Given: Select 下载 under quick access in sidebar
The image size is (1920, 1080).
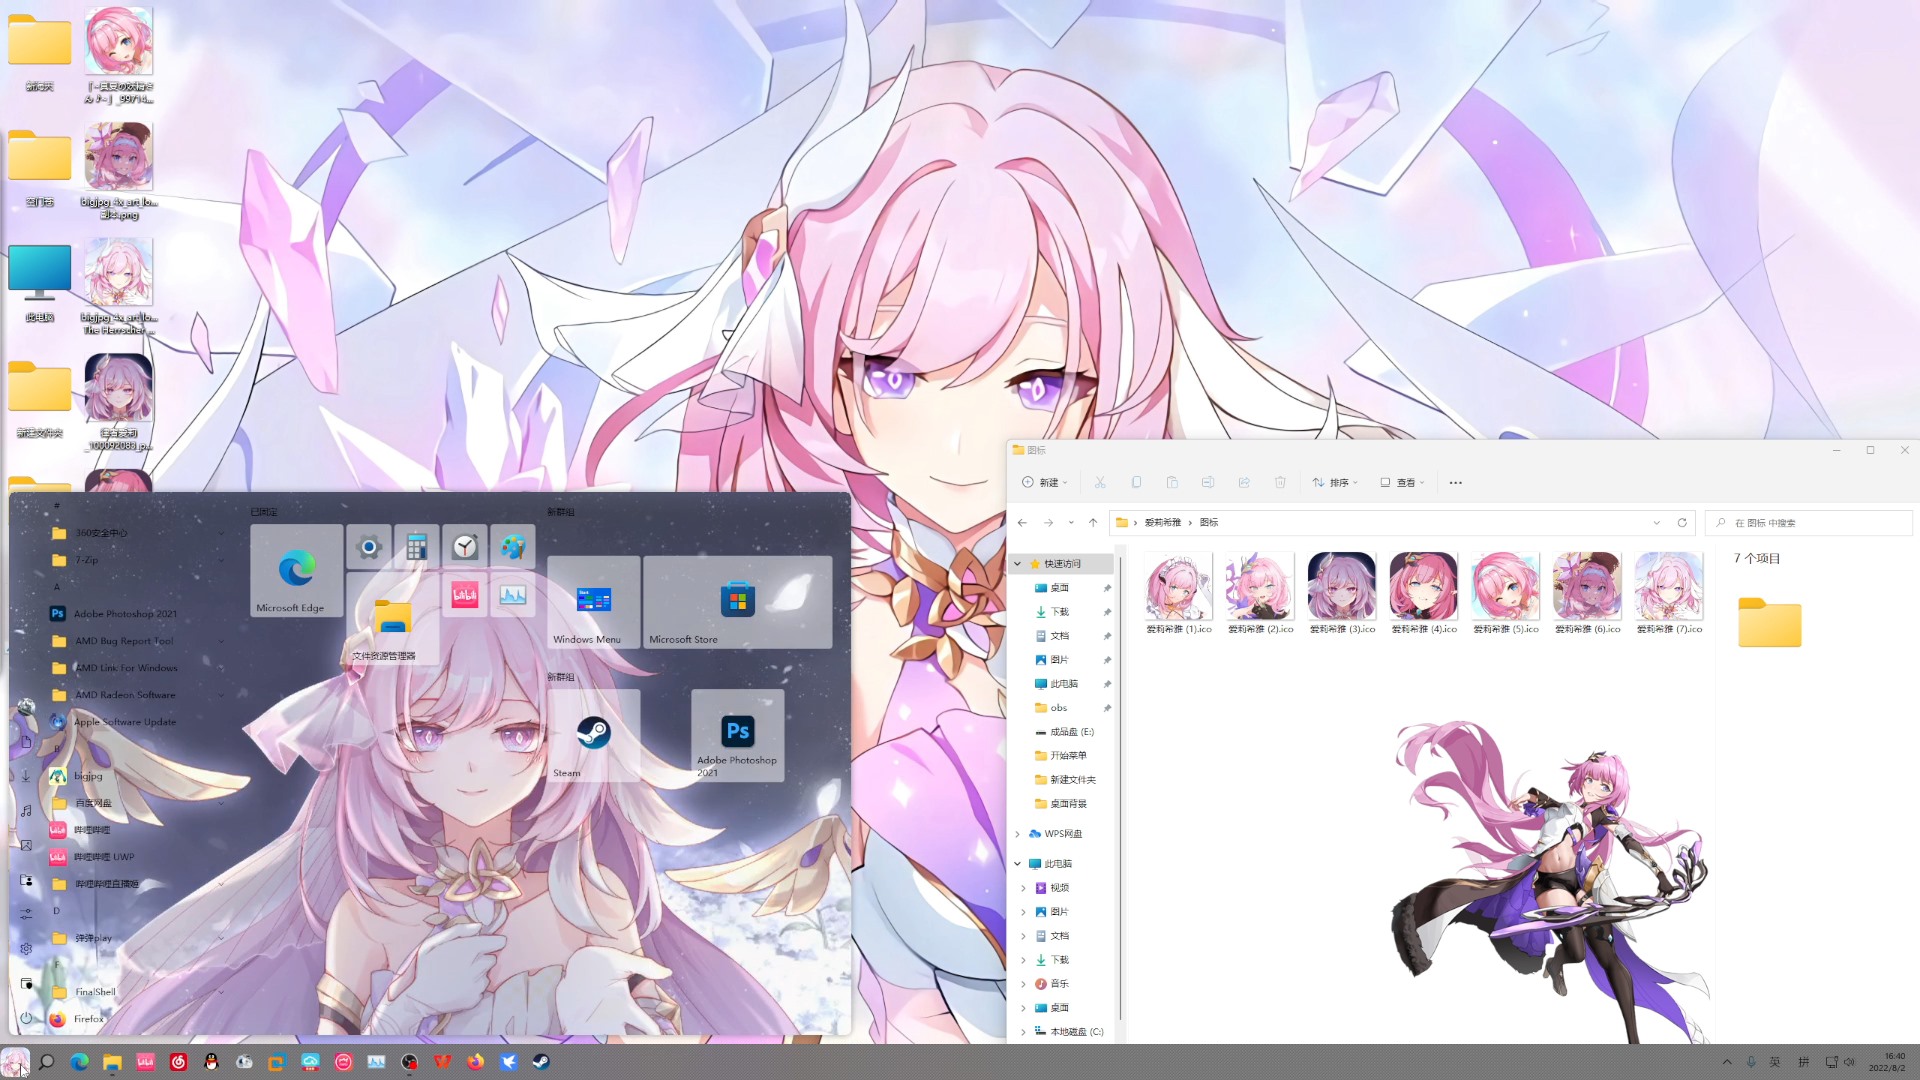Looking at the screenshot, I should click(1059, 612).
